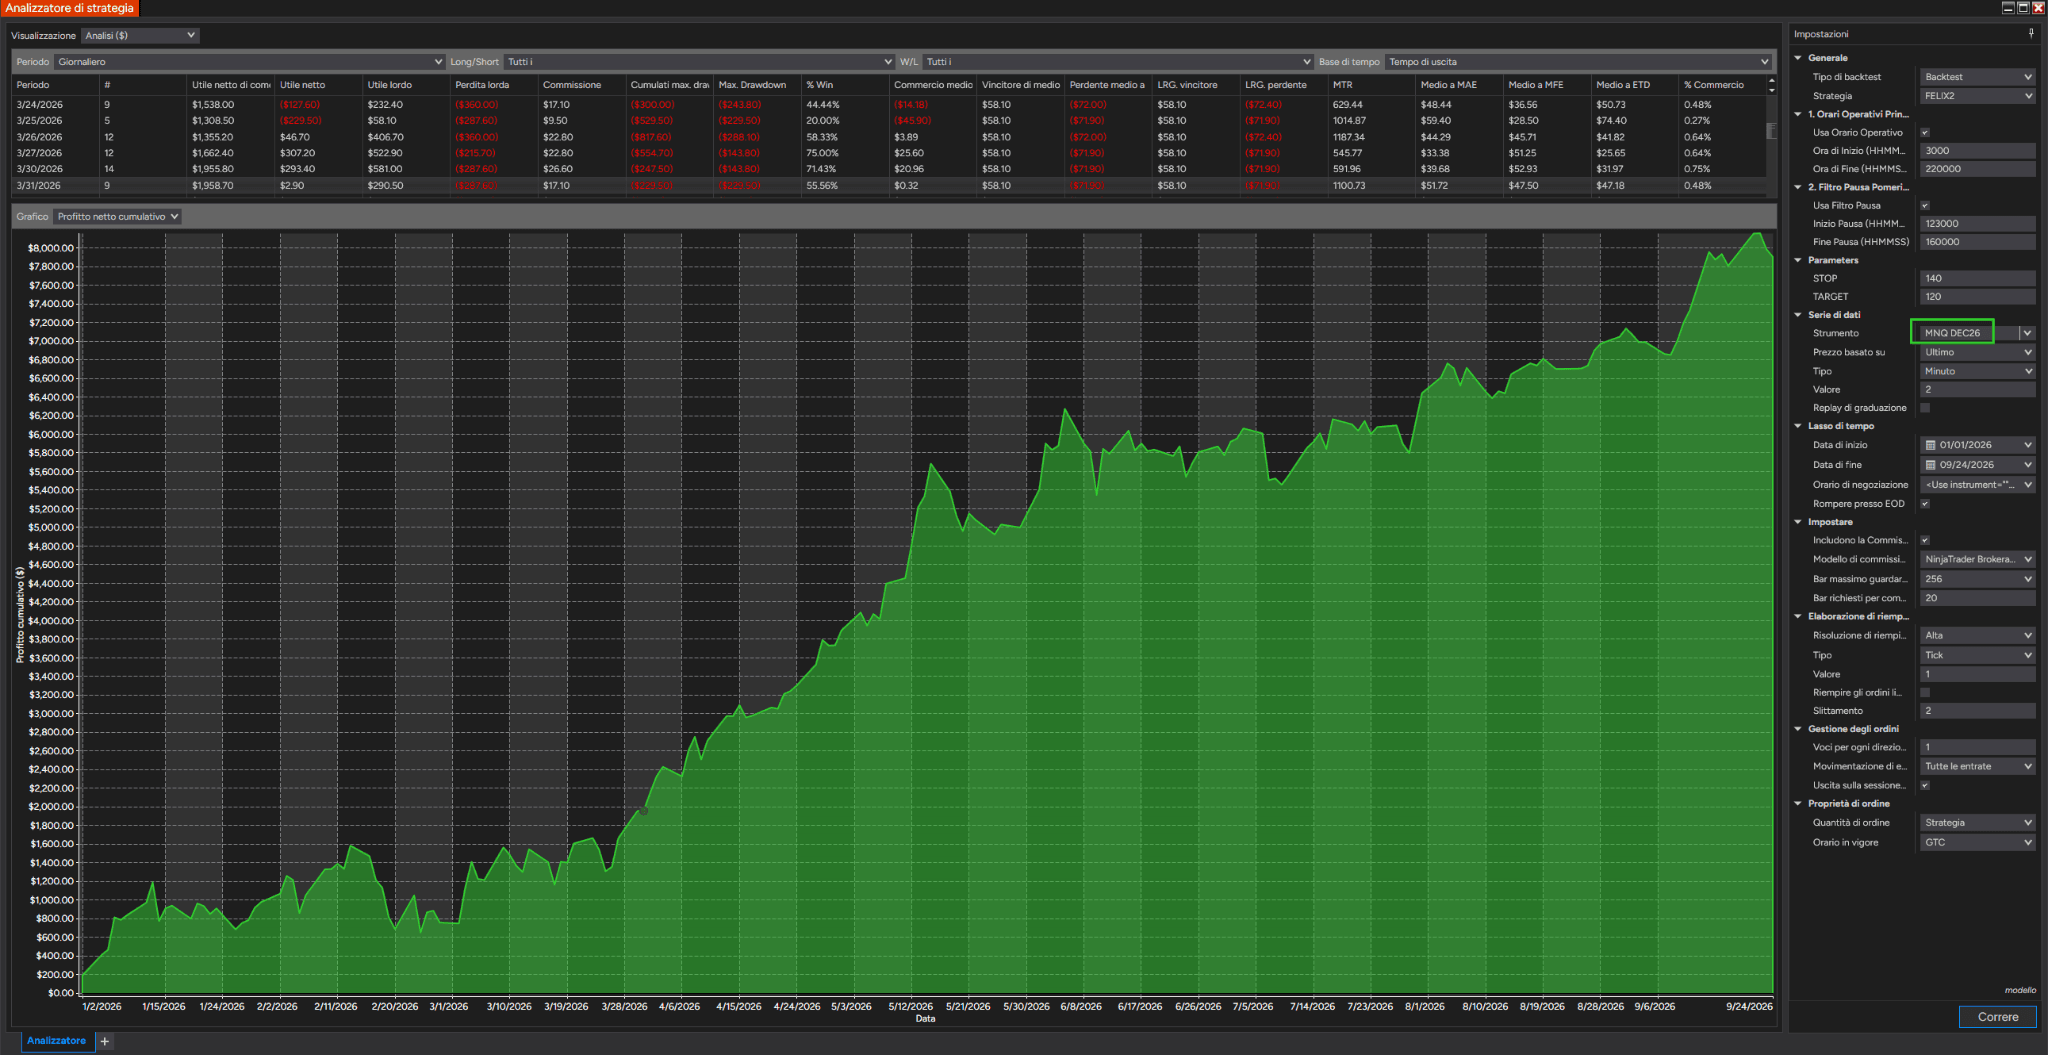This screenshot has width=2048, height=1055.
Task: Collapse the Parameters section
Action: pyautogui.click(x=1798, y=260)
